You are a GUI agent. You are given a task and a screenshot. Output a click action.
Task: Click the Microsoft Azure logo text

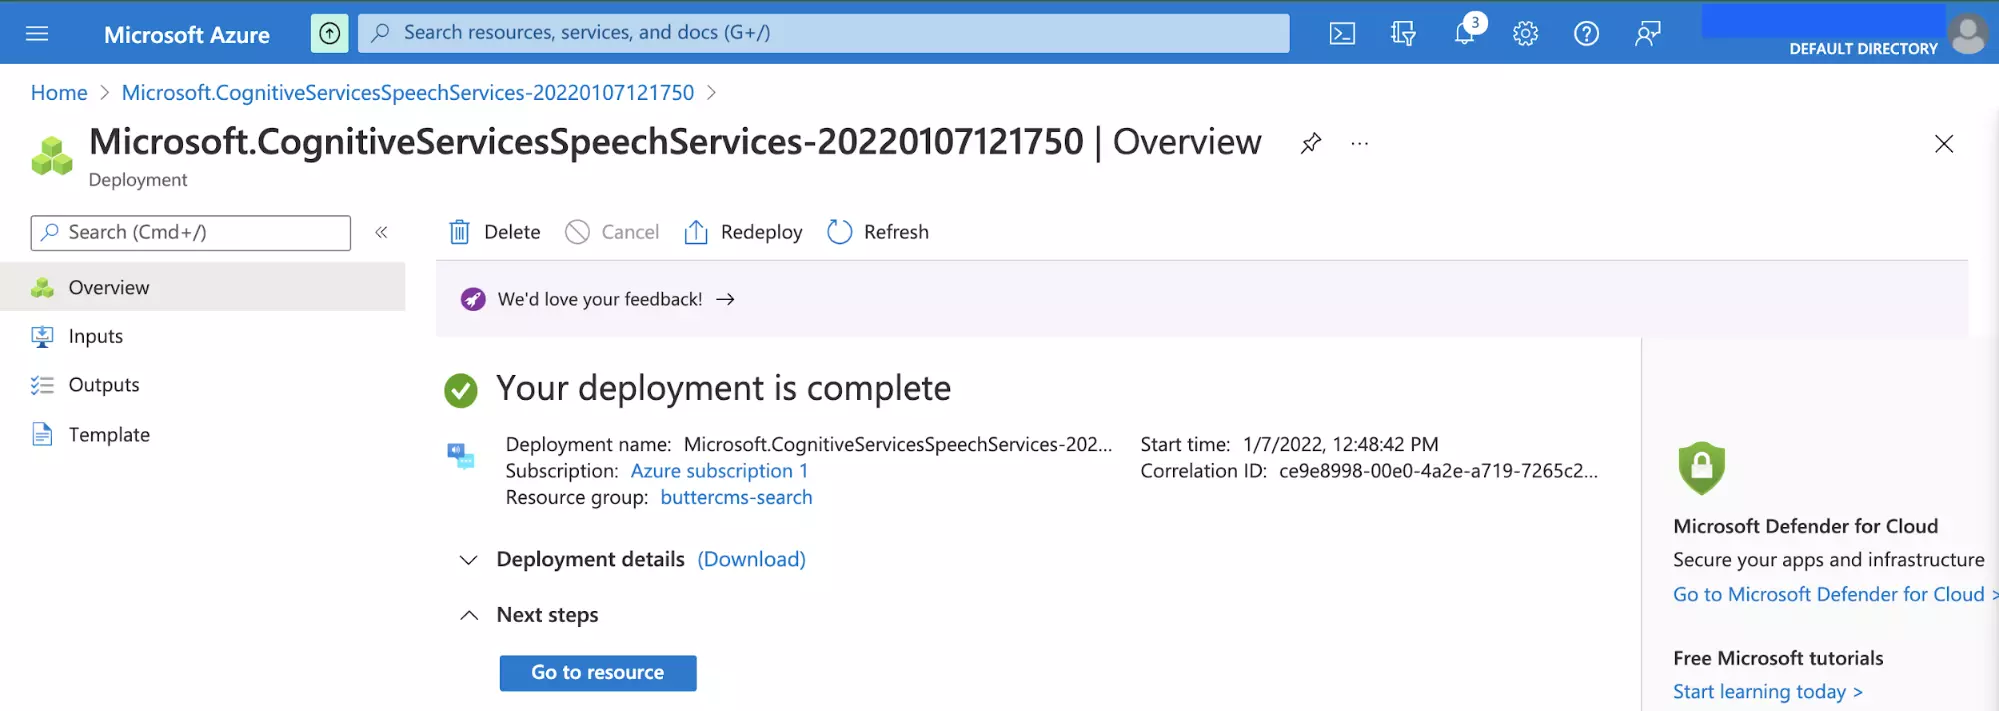[187, 35]
